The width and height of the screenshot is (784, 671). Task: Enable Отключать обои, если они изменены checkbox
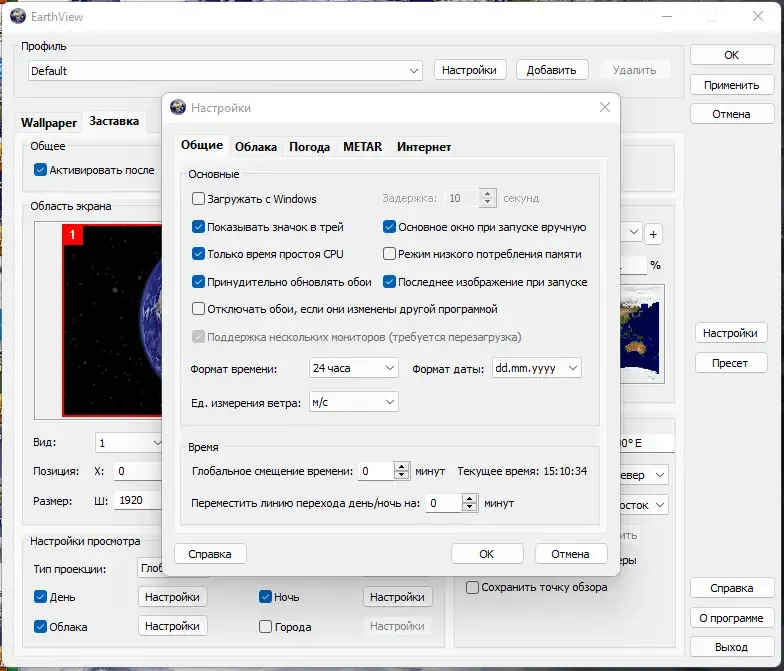[198, 308]
